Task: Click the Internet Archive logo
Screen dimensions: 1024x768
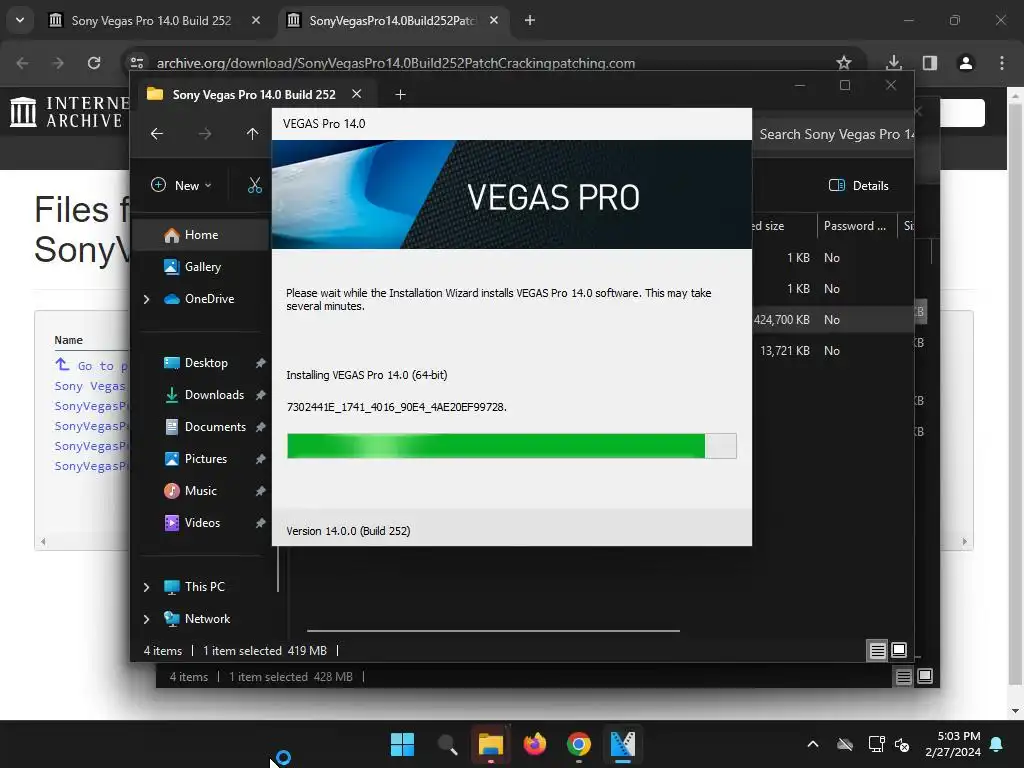Action: click(x=69, y=112)
